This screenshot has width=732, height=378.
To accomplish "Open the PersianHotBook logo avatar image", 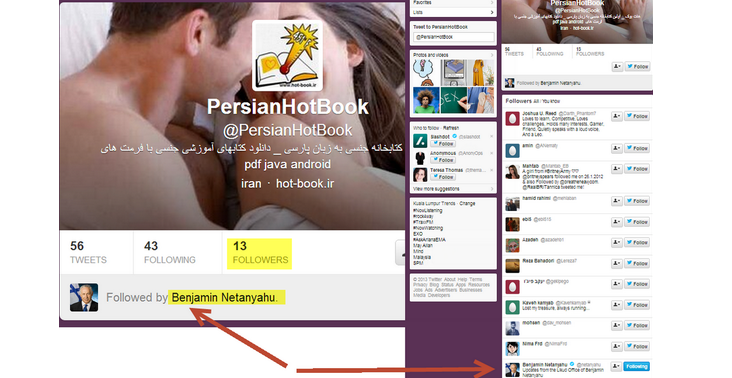I will [287, 56].
